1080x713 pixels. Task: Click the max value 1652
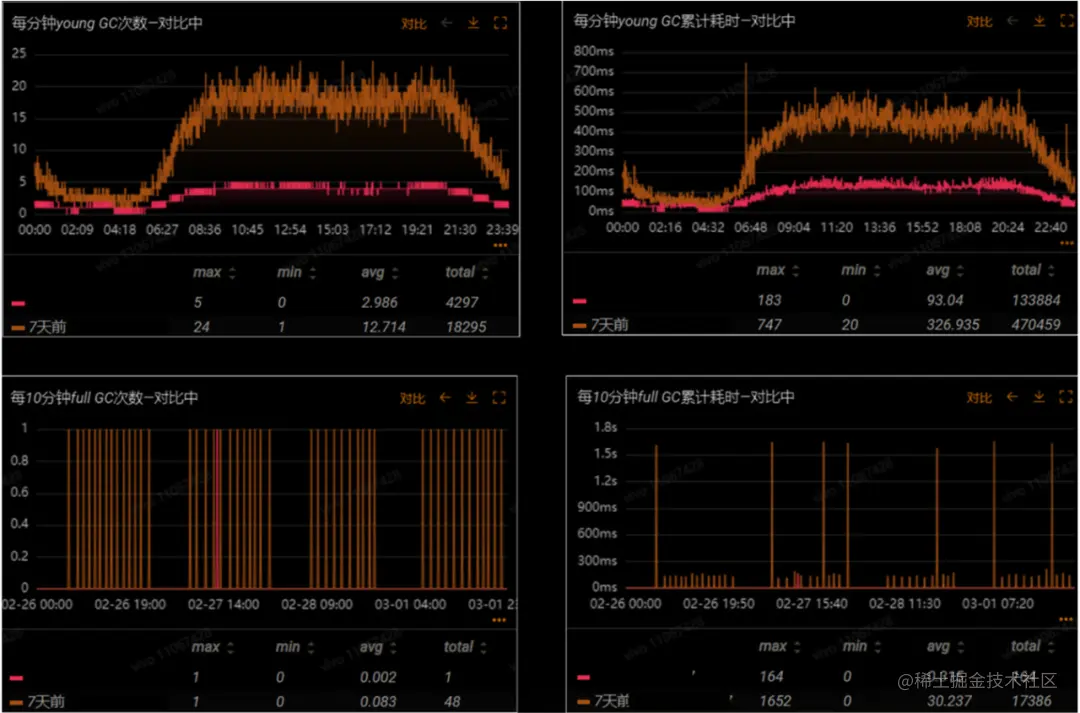coord(775,701)
